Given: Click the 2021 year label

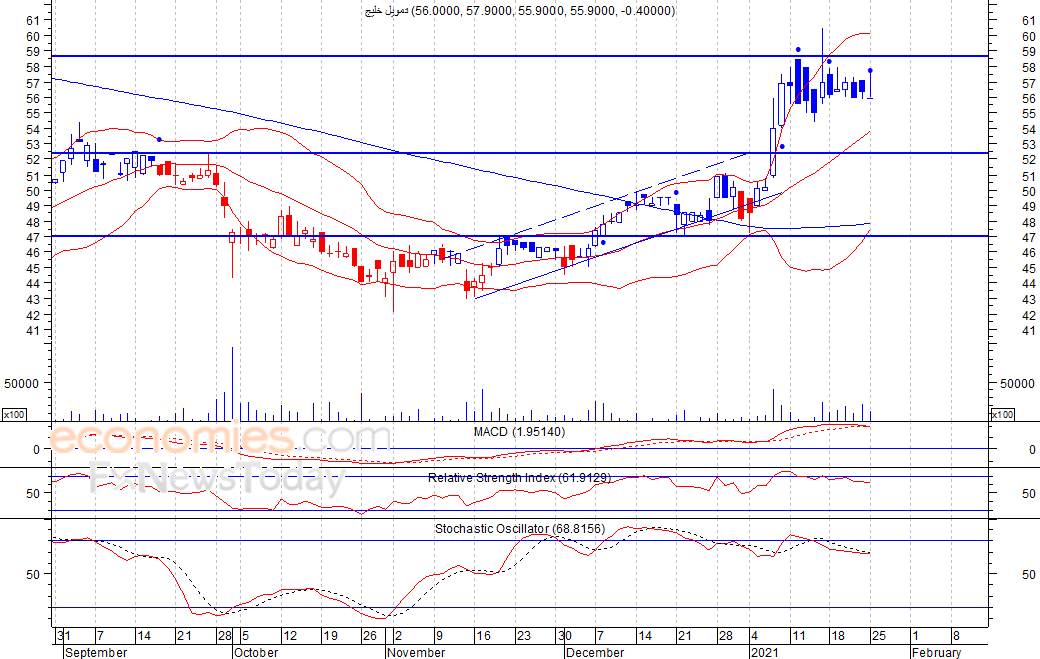Looking at the screenshot, I should tap(765, 652).
